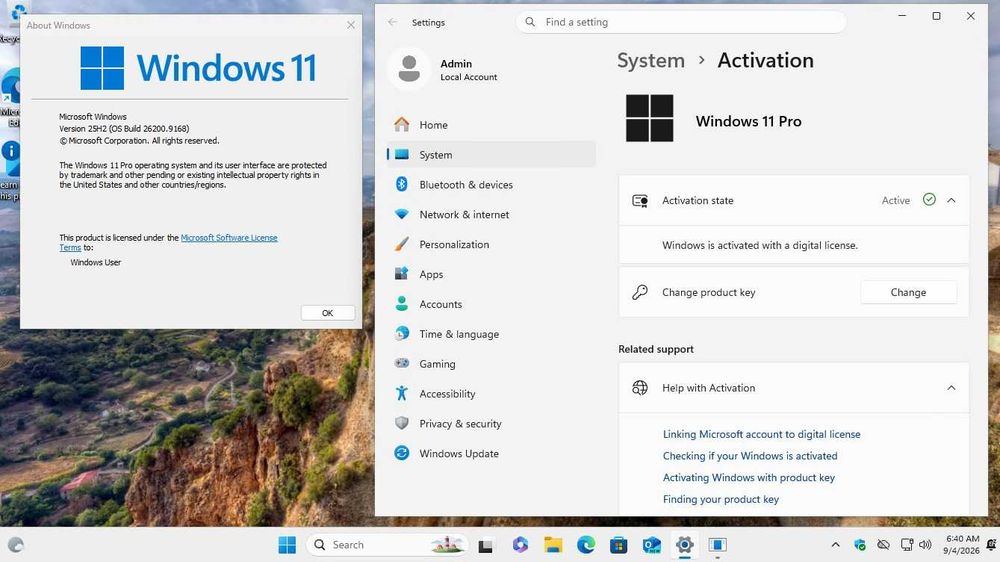Viewport: 1000px width, 562px height.
Task: Launch Microsoft Edge from taskbar
Action: (x=586, y=545)
